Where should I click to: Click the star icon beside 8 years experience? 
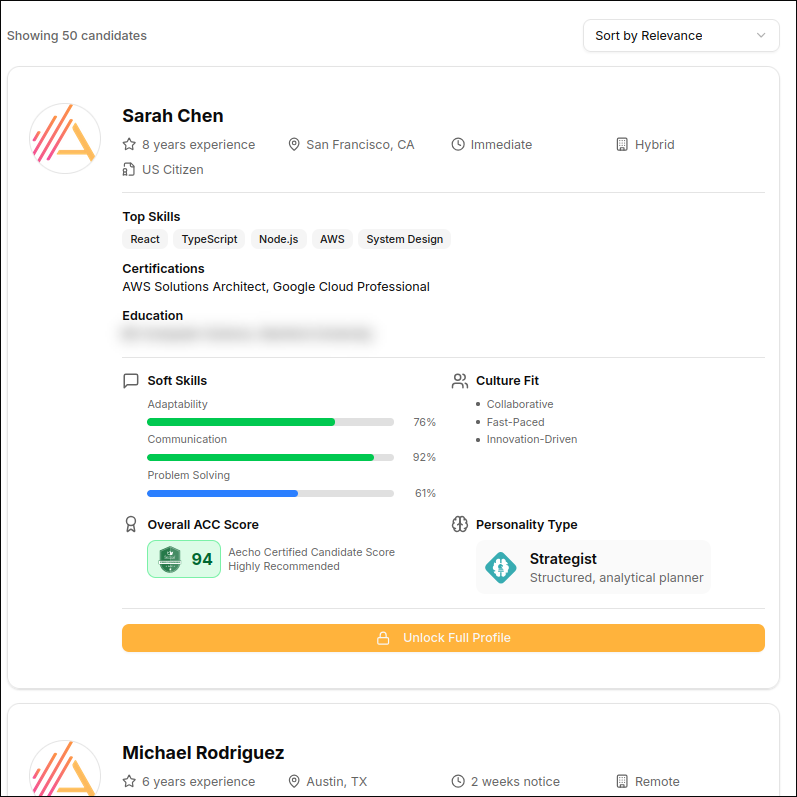(129, 145)
